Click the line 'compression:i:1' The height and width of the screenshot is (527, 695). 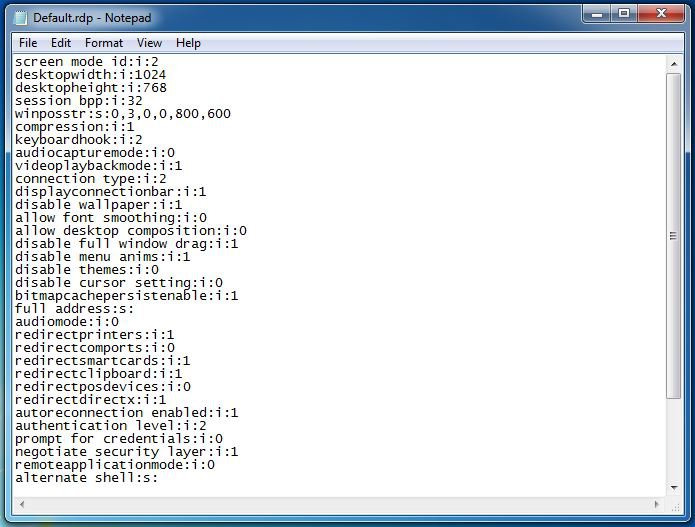74,127
